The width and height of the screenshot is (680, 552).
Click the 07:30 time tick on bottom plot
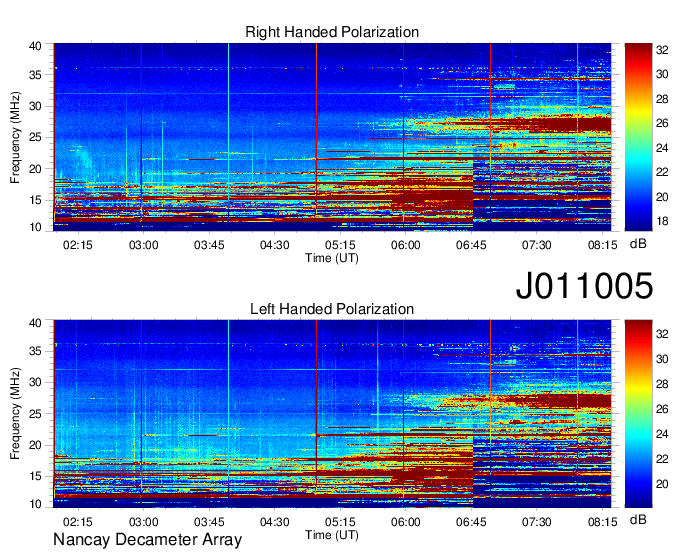(x=536, y=522)
